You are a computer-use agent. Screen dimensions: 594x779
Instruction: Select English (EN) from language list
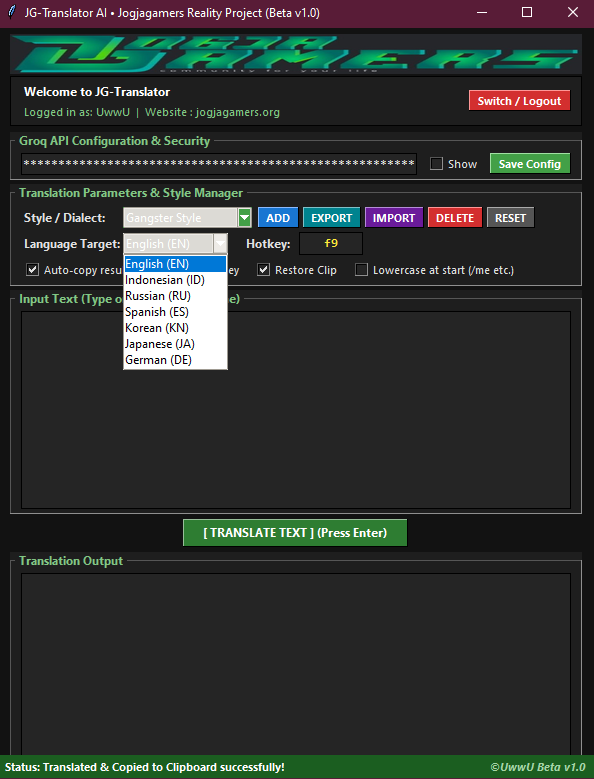[175, 264]
